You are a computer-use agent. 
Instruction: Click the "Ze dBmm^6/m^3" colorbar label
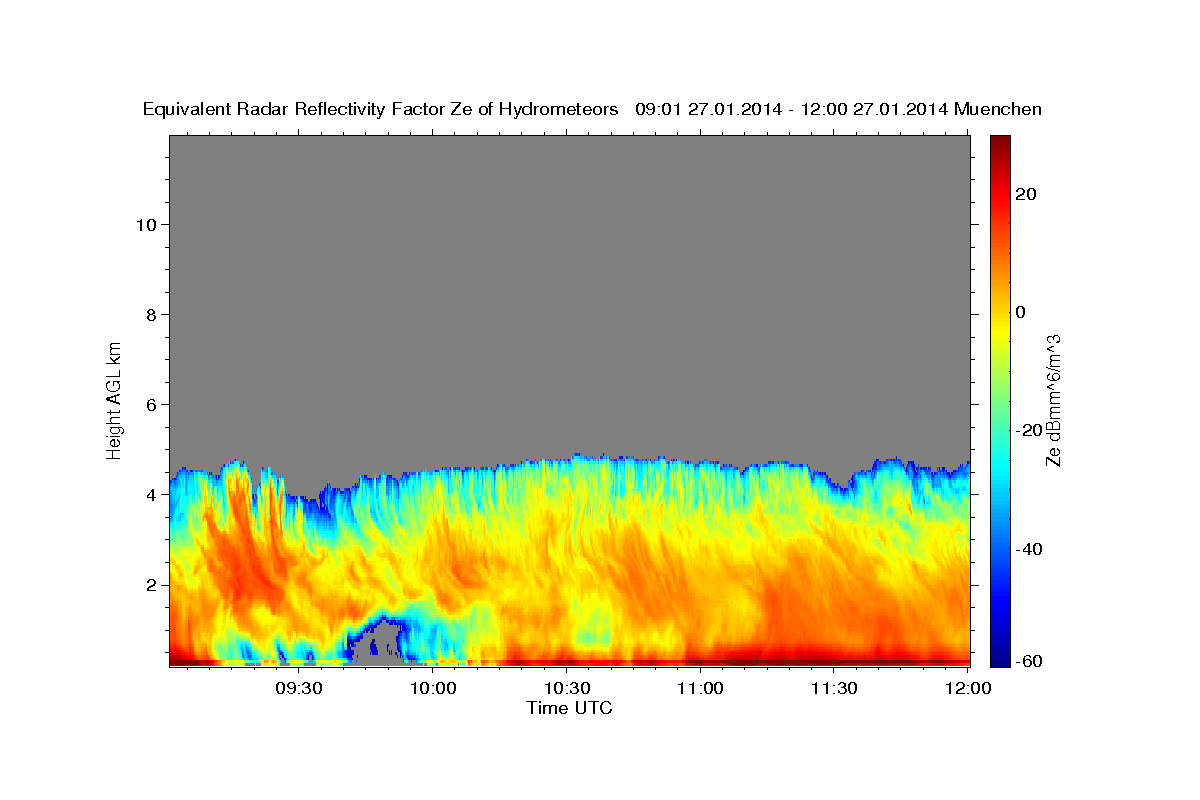pyautogui.click(x=1053, y=400)
